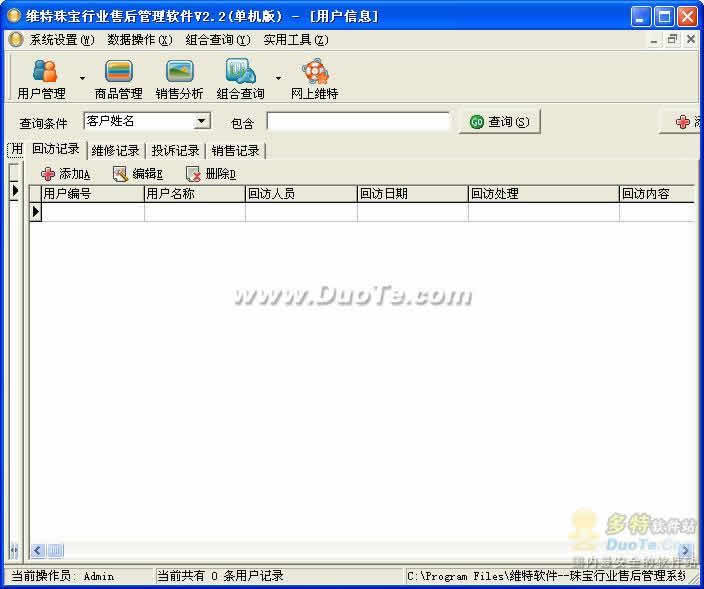Click the grid row selector arrow
Image resolution: width=704 pixels, height=589 pixels.
pyautogui.click(x=35, y=212)
